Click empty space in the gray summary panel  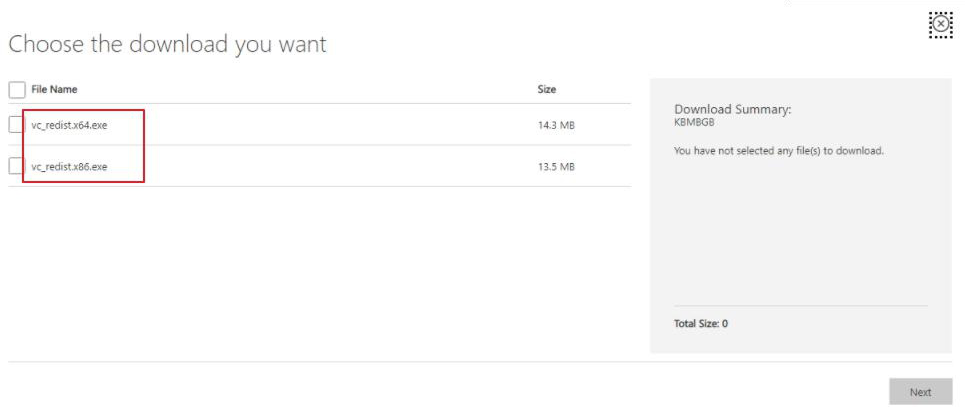click(x=800, y=230)
